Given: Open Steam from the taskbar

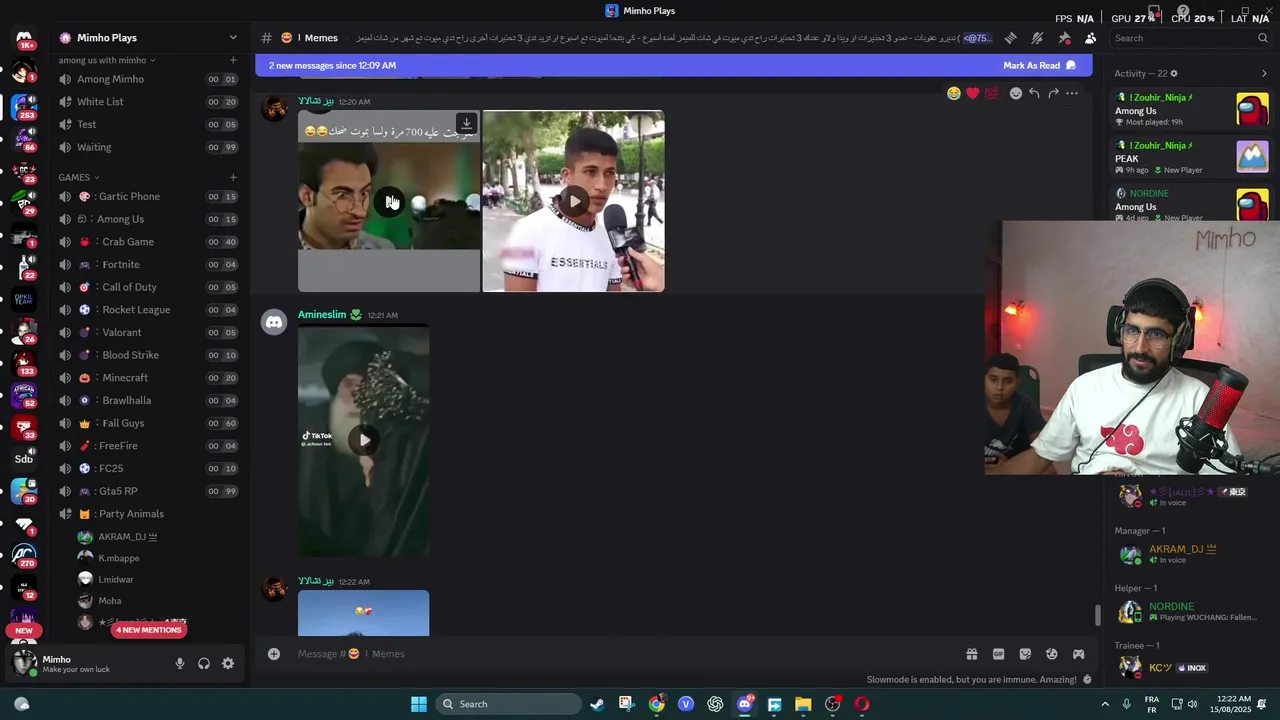Looking at the screenshot, I should [x=597, y=704].
